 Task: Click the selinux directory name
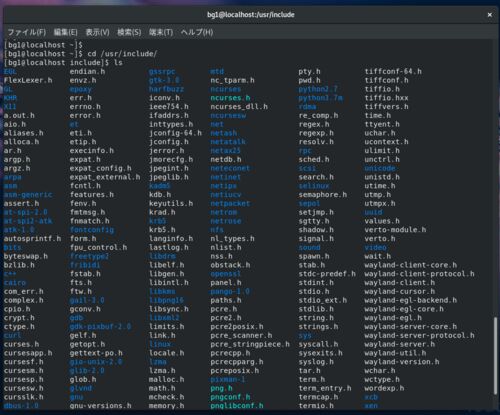(x=314, y=186)
